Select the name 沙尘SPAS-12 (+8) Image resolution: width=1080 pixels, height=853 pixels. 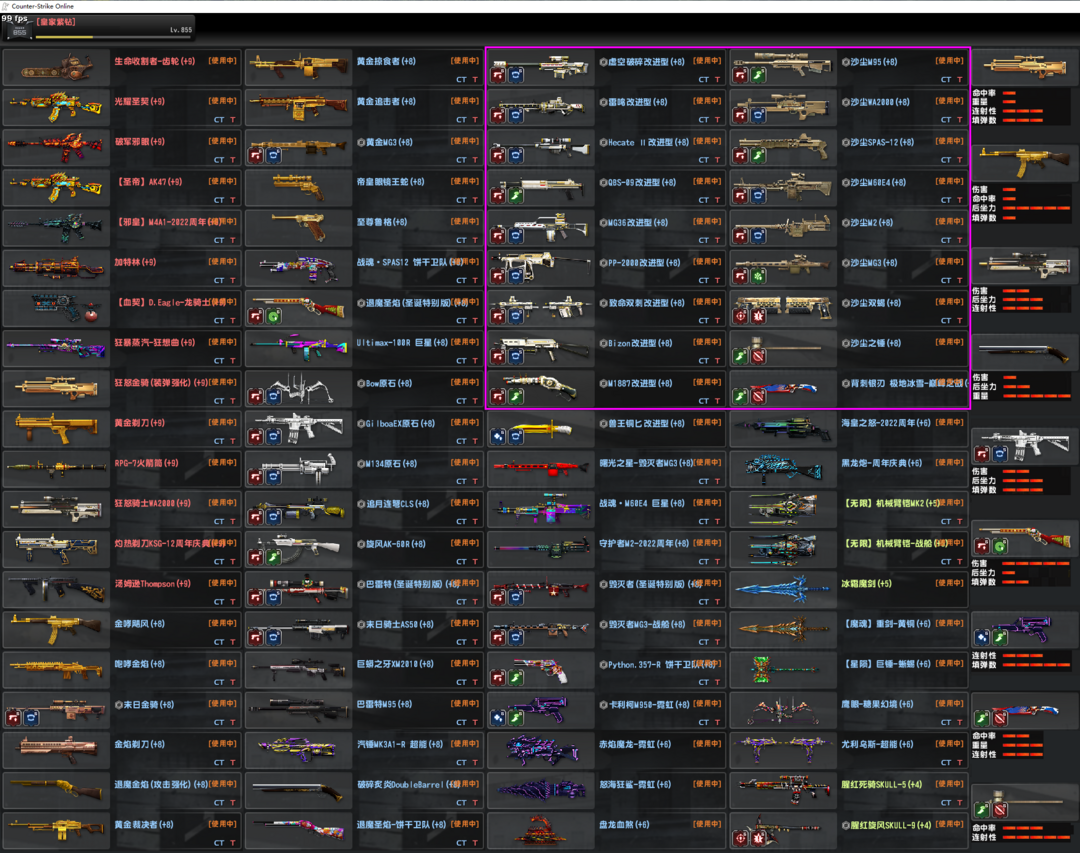[x=882, y=143]
